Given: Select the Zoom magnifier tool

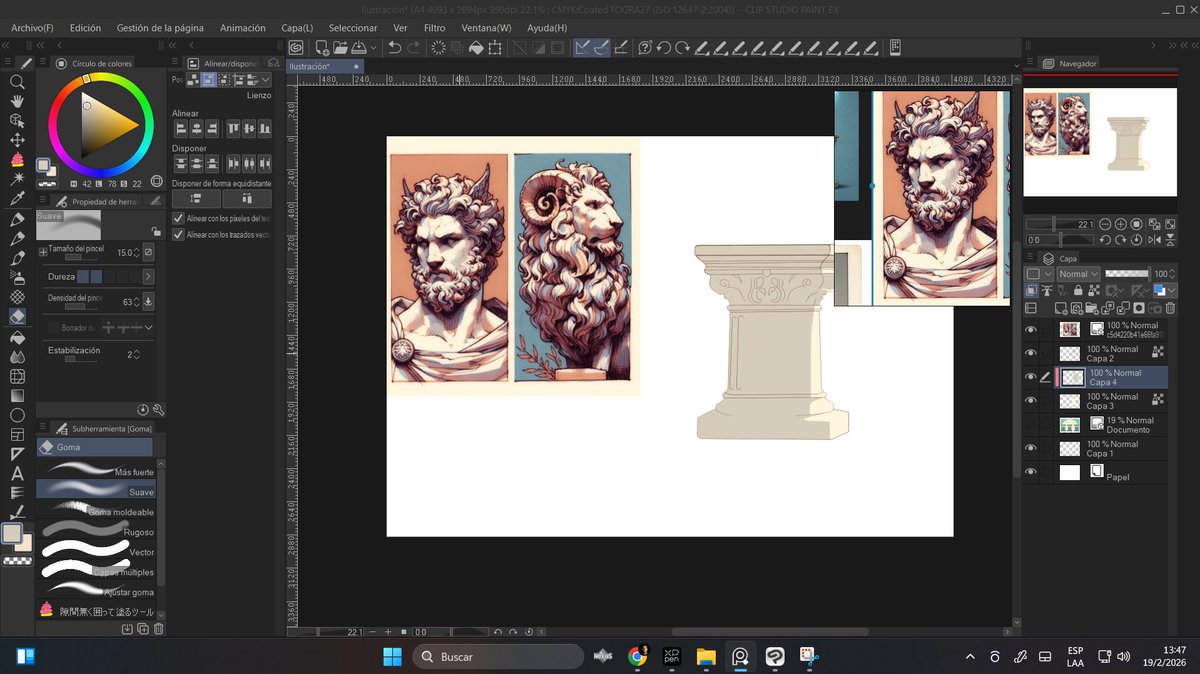Looking at the screenshot, I should 17,82.
